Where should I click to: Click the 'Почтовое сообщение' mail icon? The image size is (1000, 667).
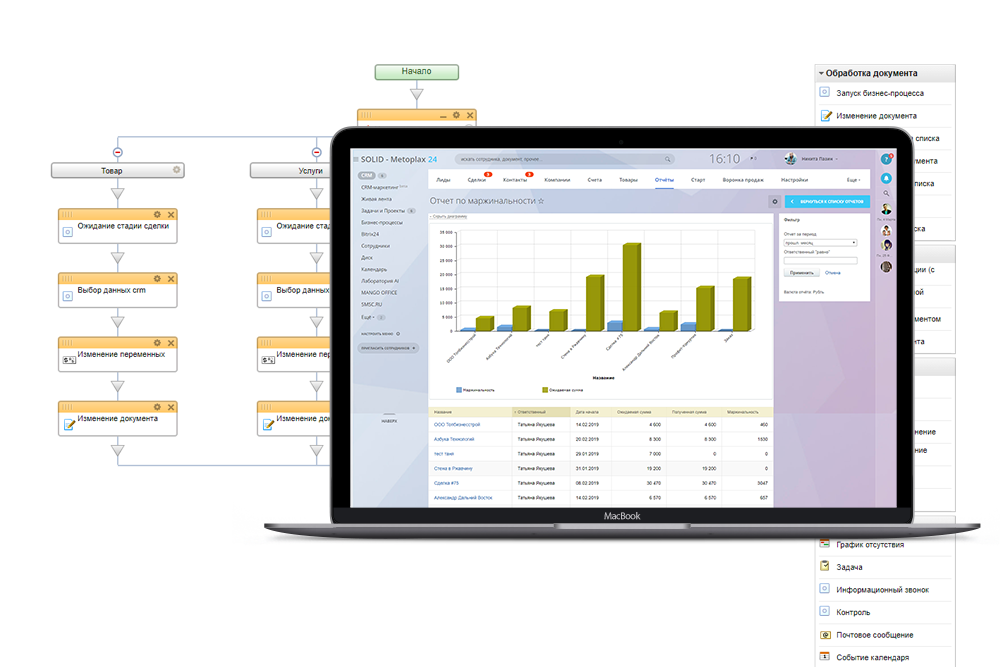[x=825, y=634]
